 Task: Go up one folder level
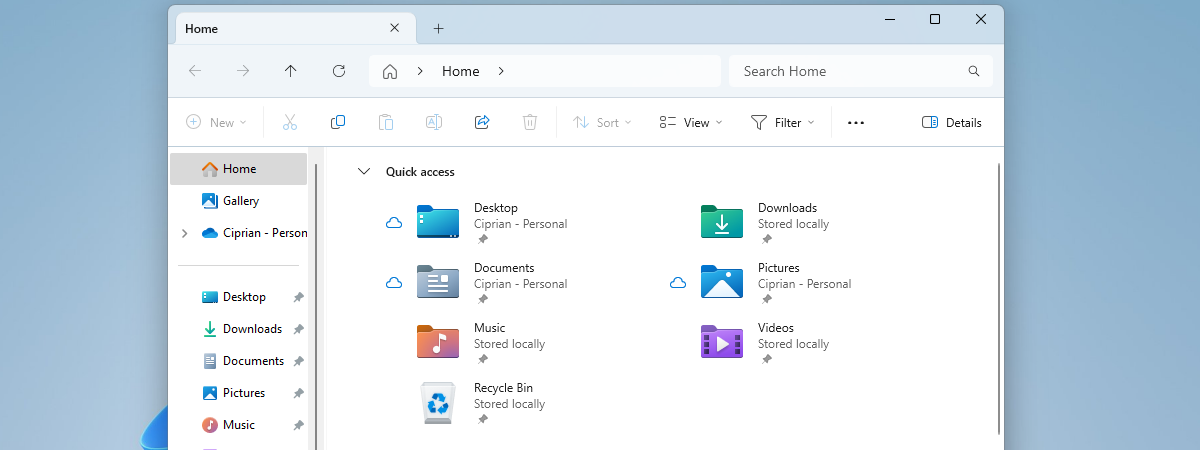coord(291,71)
